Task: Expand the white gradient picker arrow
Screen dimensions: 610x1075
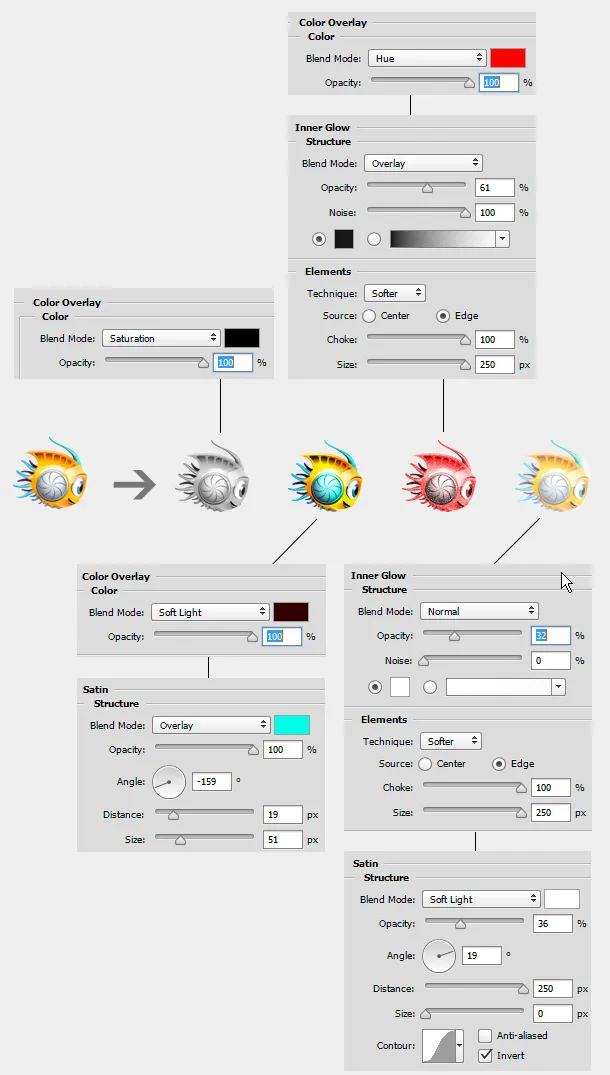Action: pyautogui.click(x=559, y=687)
